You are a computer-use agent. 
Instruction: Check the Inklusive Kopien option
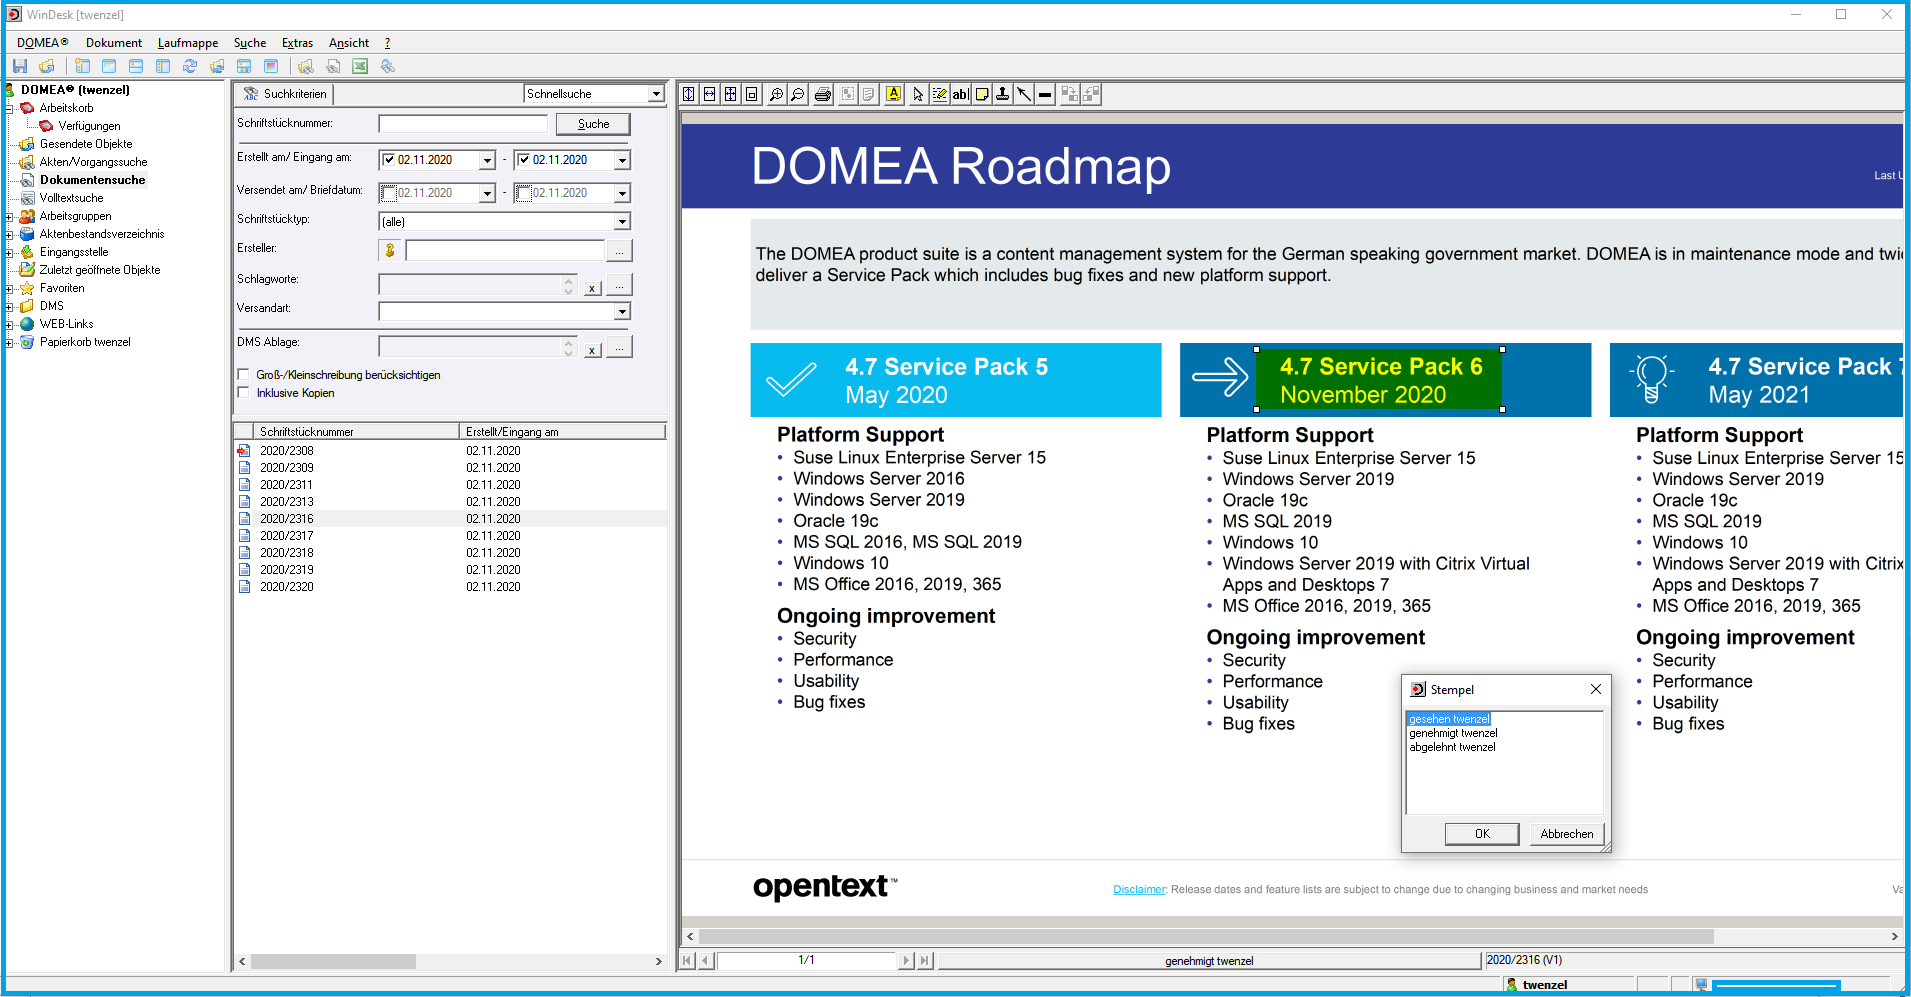click(243, 393)
